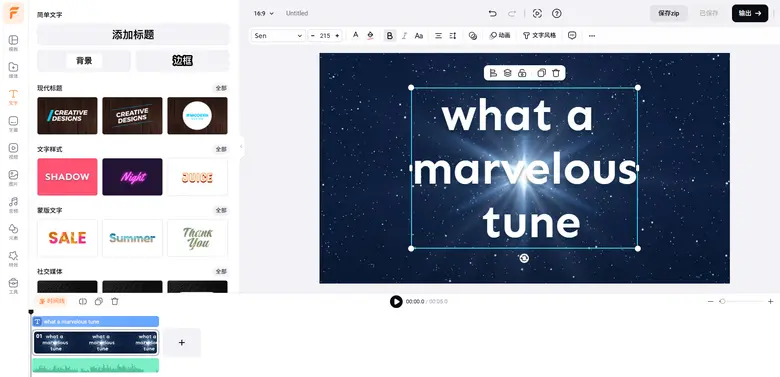This screenshot has width=780, height=377.
Task: Open the screen record icon
Action: pos(537,13)
